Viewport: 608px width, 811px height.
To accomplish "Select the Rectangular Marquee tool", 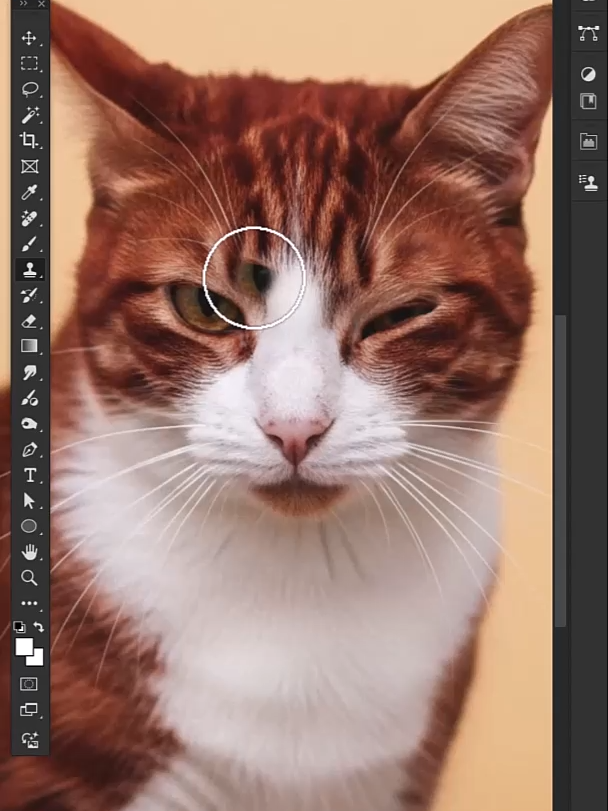I will 29,64.
